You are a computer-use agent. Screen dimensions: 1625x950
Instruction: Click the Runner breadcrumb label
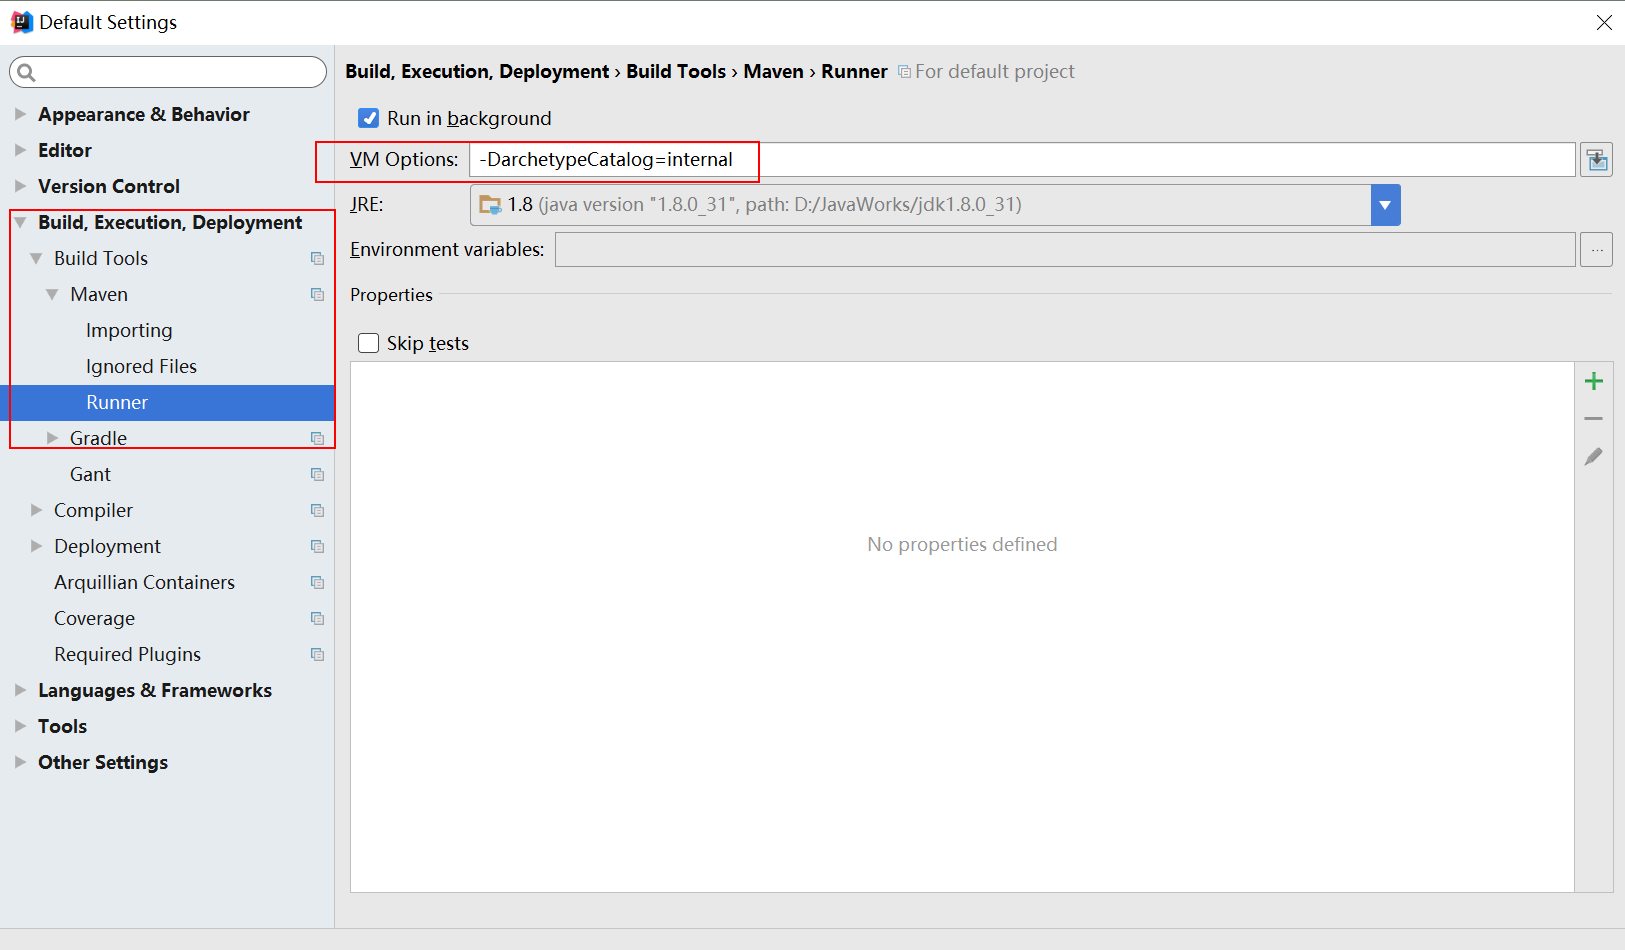pyautogui.click(x=854, y=72)
